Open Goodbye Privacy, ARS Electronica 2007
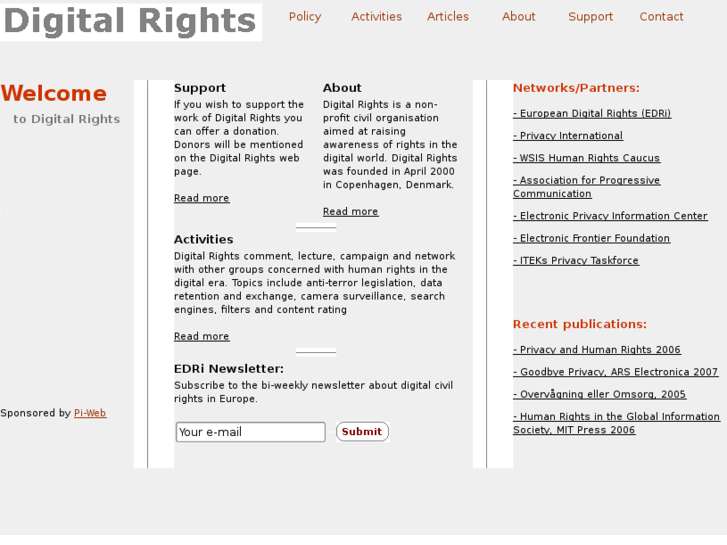 [615, 372]
